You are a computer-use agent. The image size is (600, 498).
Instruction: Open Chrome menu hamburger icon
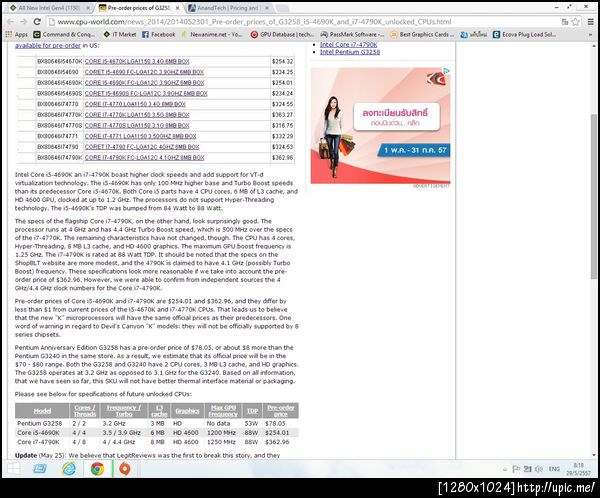pos(590,22)
